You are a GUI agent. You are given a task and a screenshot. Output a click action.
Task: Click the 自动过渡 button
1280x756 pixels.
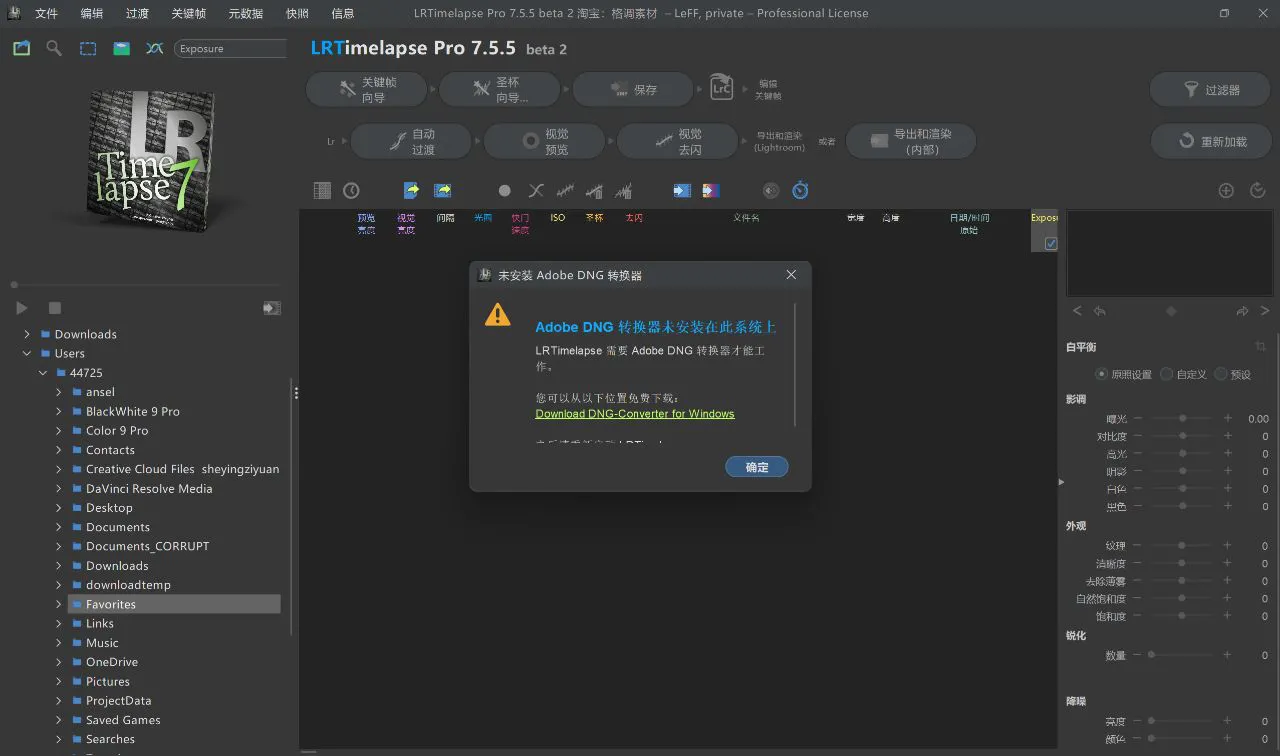coord(411,141)
